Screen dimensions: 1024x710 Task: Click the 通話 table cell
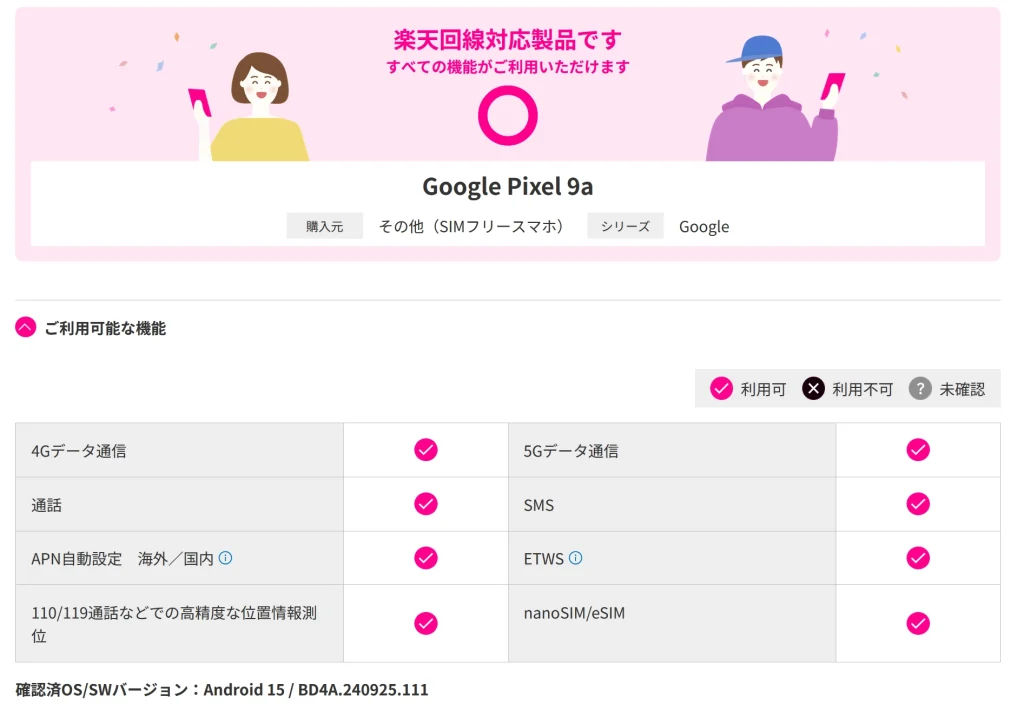click(180, 504)
